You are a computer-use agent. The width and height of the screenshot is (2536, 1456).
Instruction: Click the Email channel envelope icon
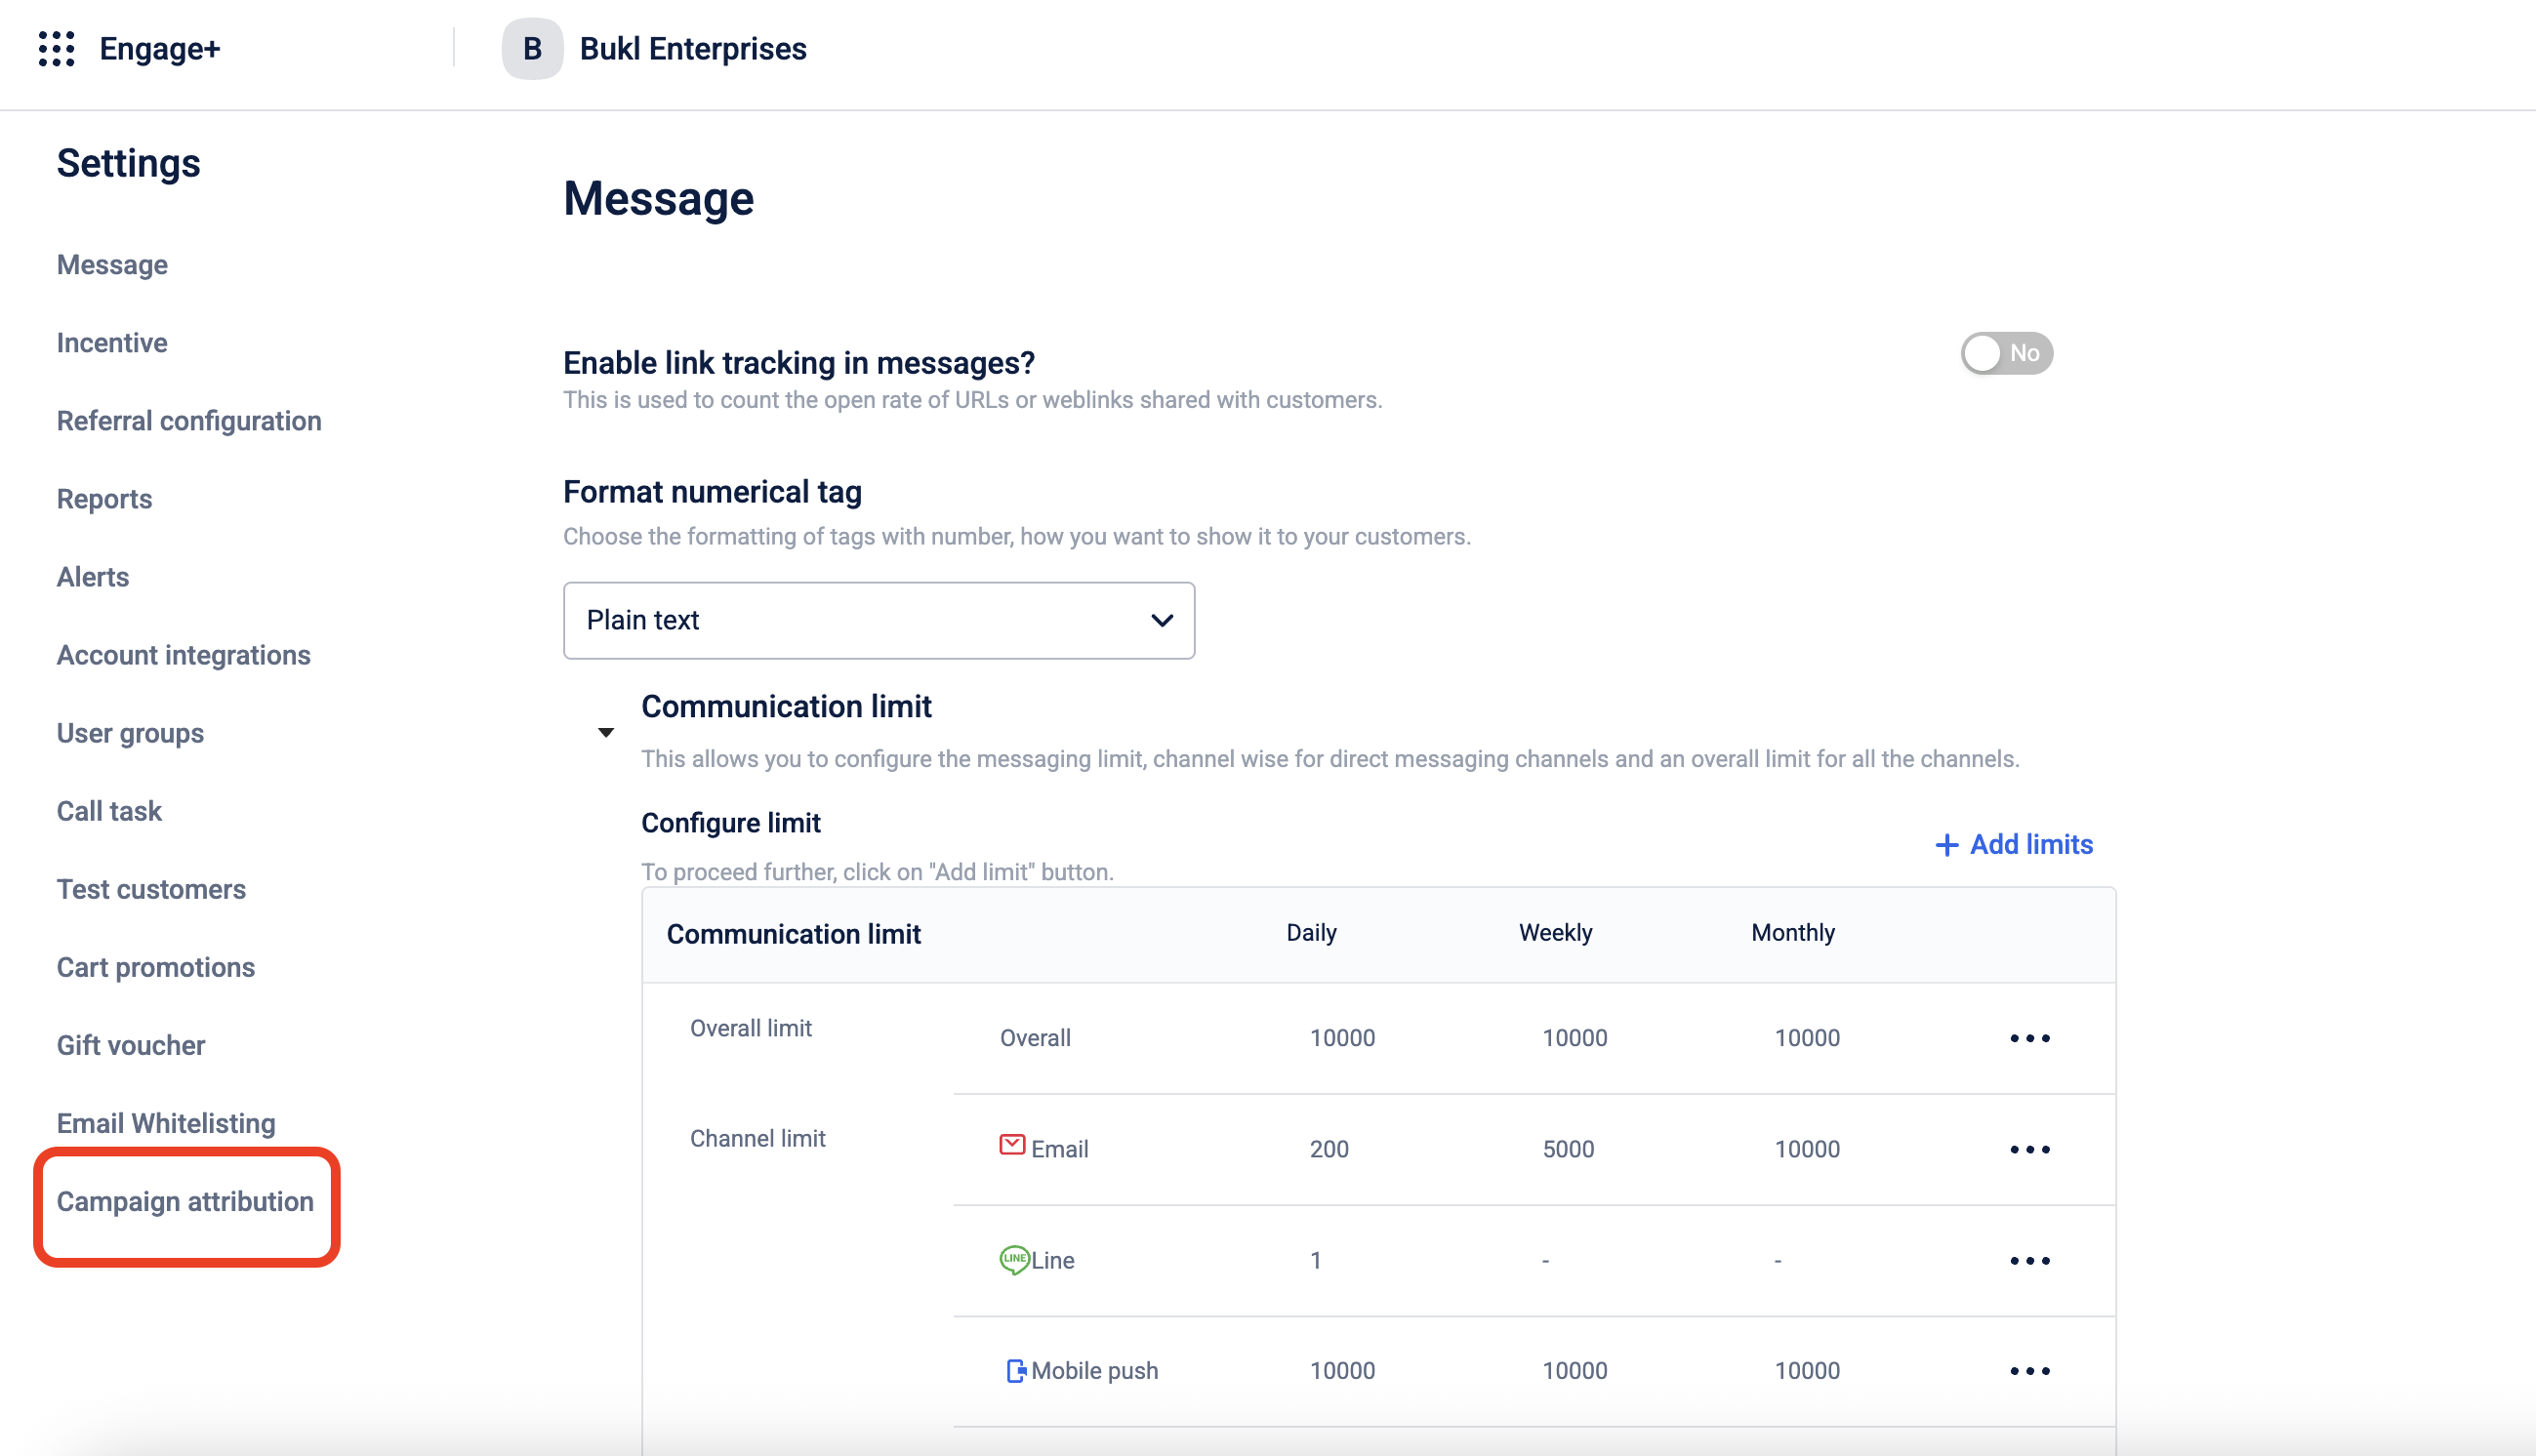click(1012, 1145)
